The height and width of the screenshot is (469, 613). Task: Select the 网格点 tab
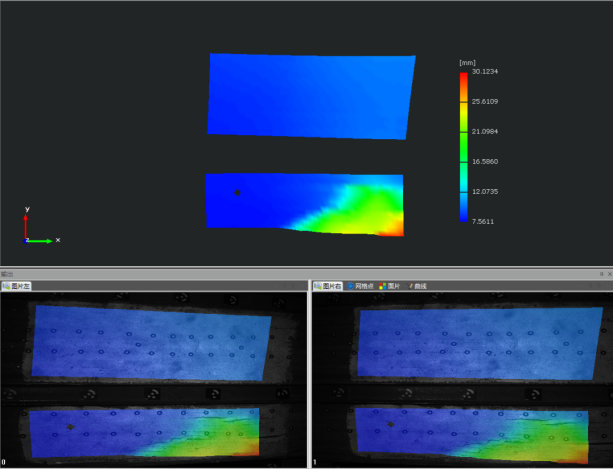tap(361, 286)
